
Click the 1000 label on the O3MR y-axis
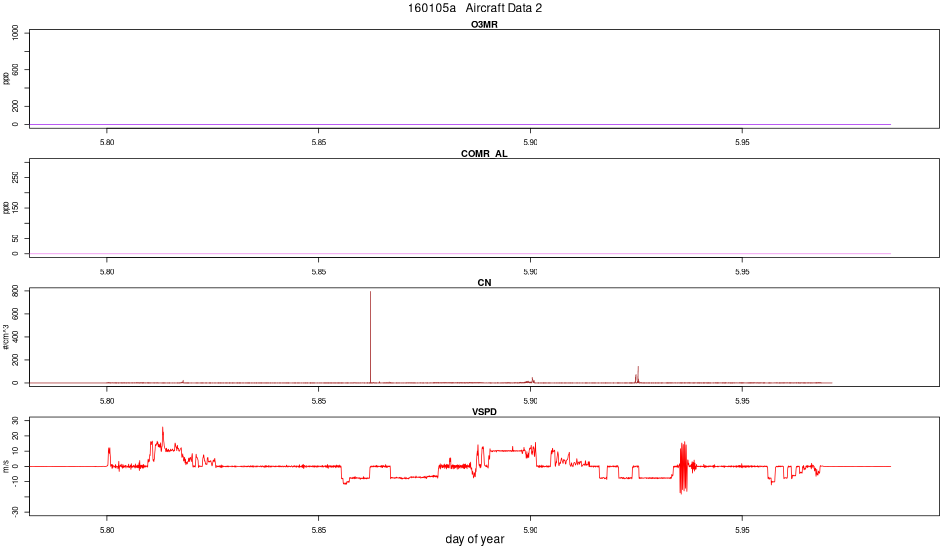coord(15,33)
